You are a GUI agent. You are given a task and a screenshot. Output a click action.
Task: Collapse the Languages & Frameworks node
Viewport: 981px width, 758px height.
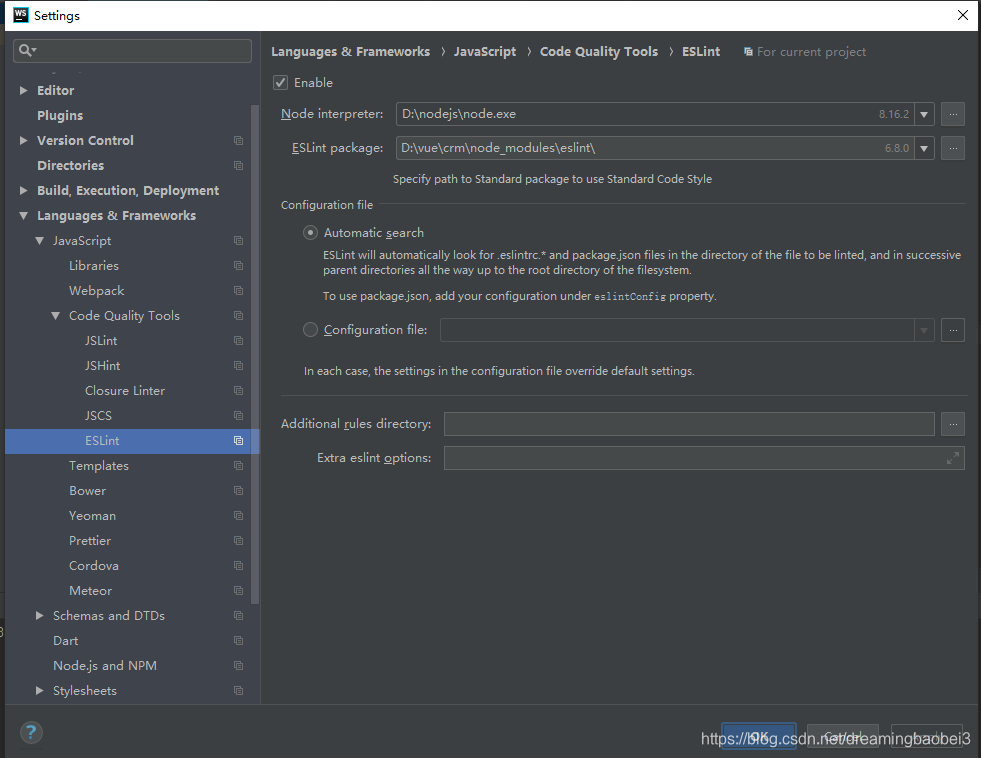23,215
